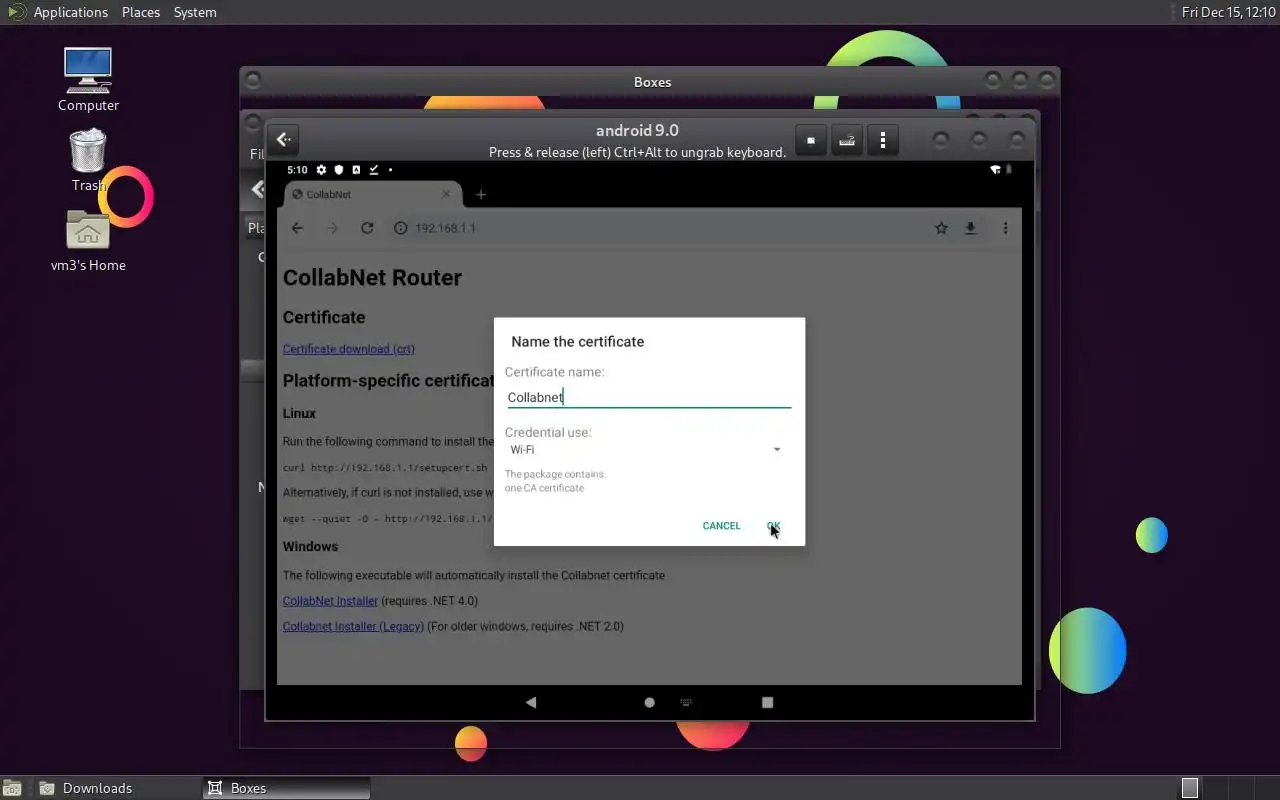Click the site info icon in address bar
1280x800 pixels.
(401, 228)
